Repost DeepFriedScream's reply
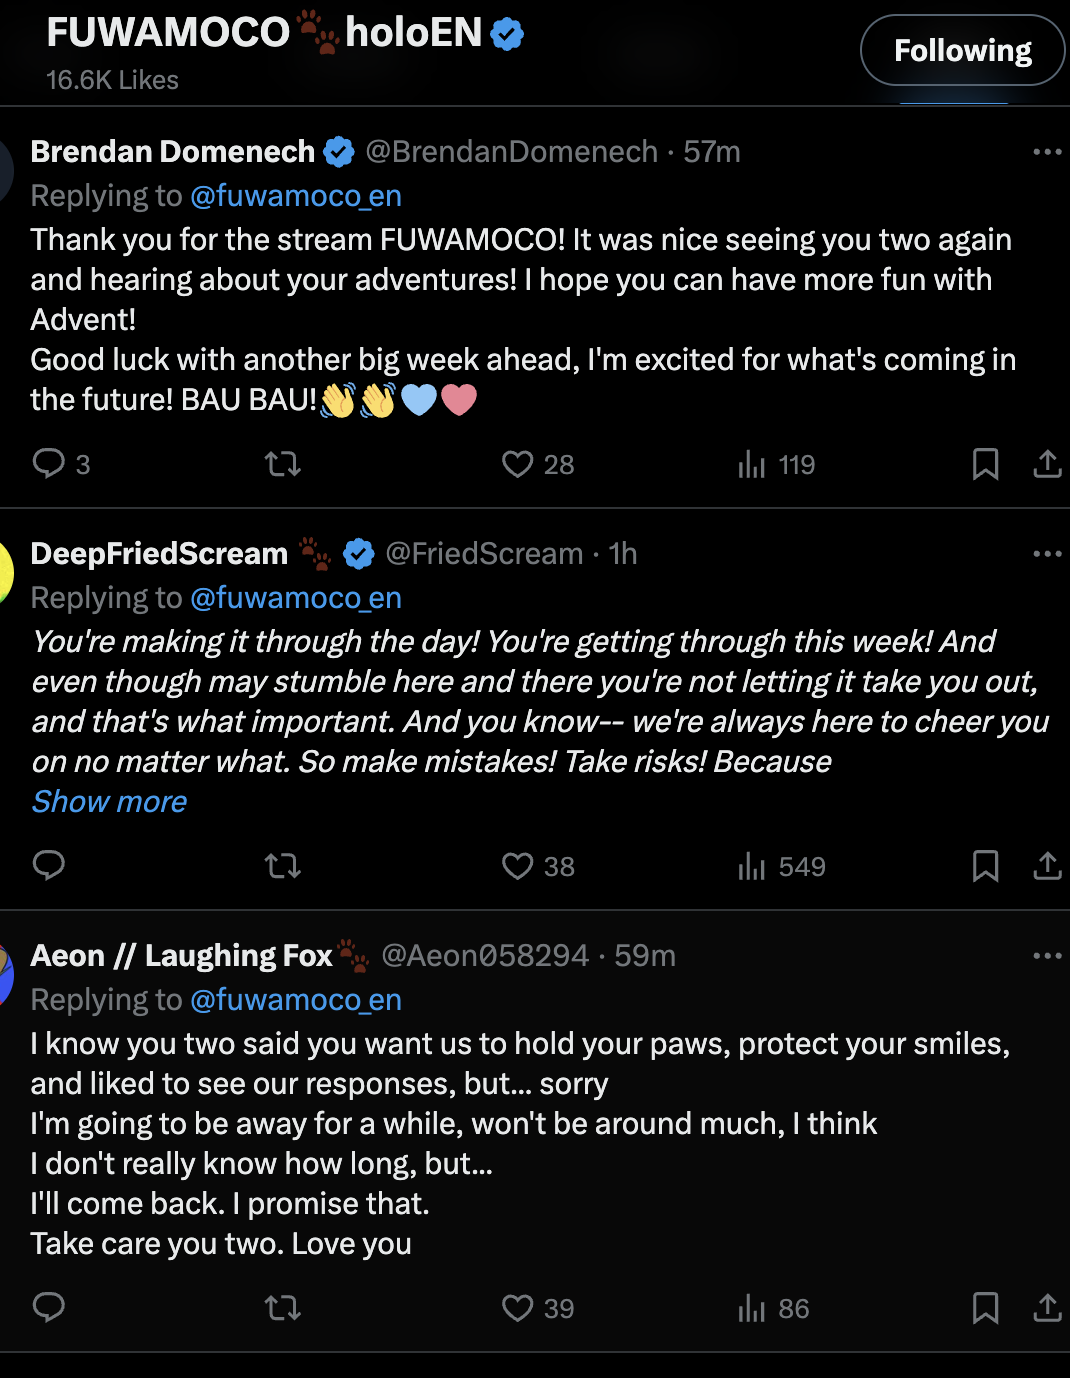 point(283,866)
